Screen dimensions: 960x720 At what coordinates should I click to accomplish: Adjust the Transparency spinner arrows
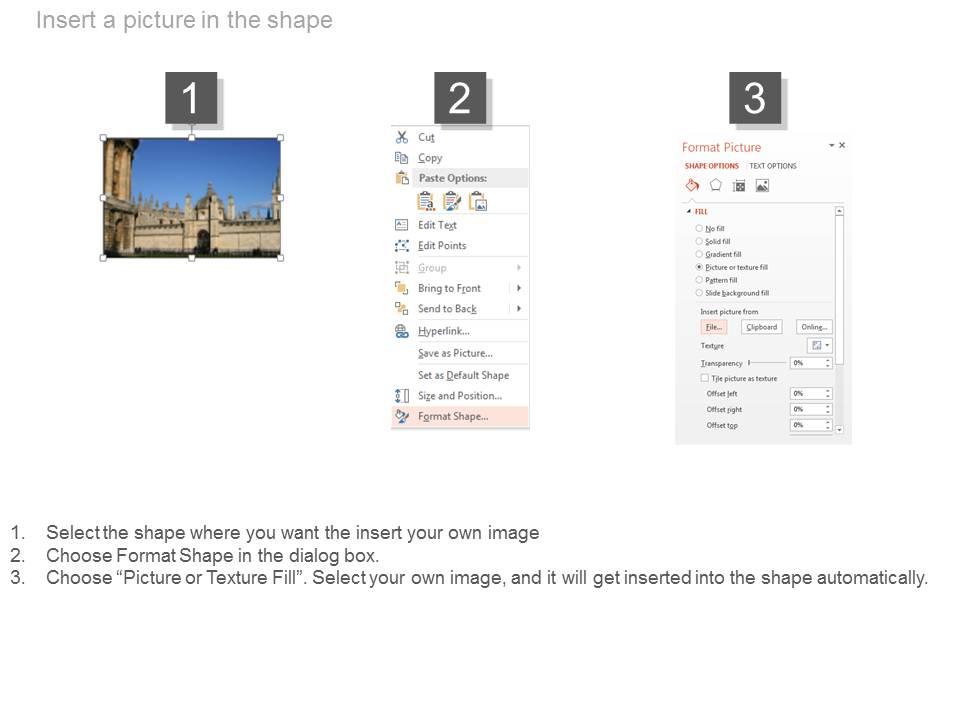(828, 363)
